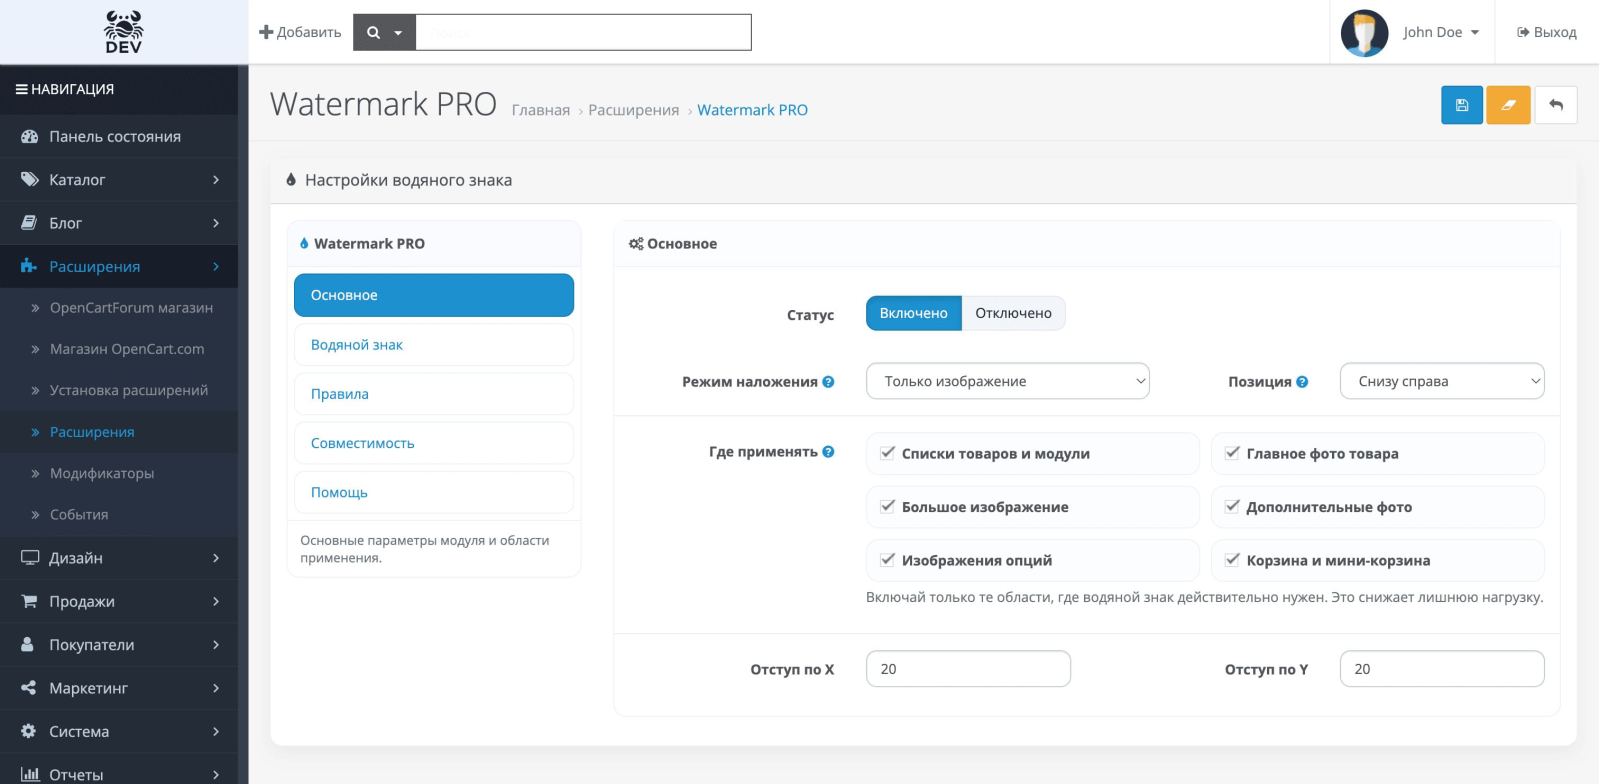
Task: Click the back arrow return button
Action: tap(1556, 105)
